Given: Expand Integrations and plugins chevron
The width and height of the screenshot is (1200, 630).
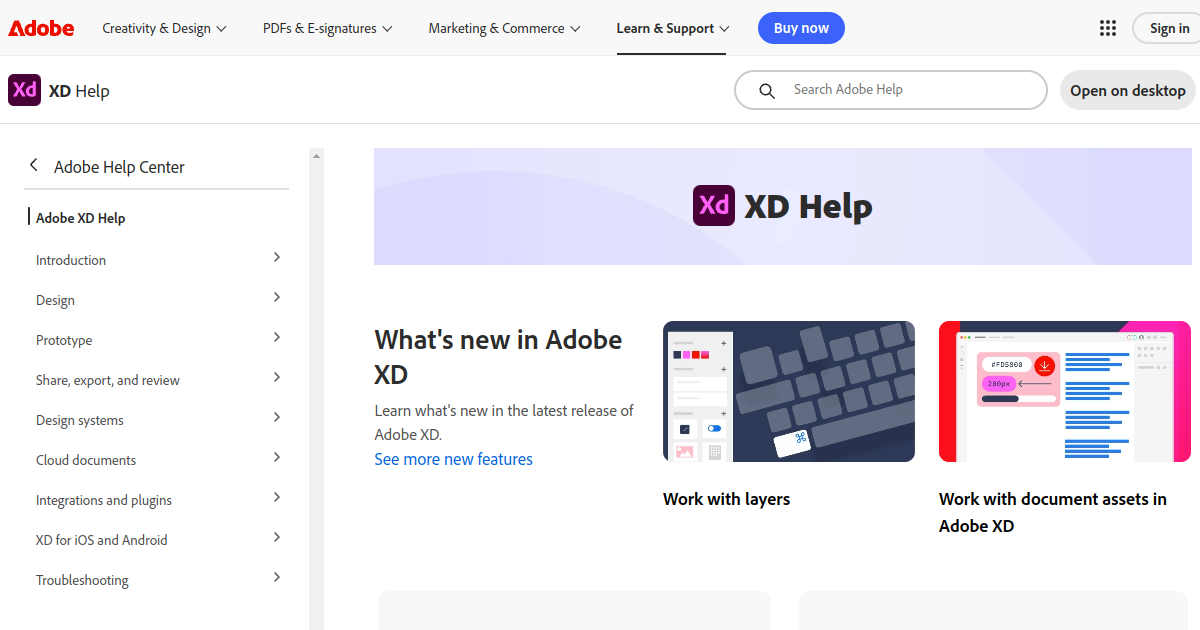Looking at the screenshot, I should pyautogui.click(x=277, y=498).
